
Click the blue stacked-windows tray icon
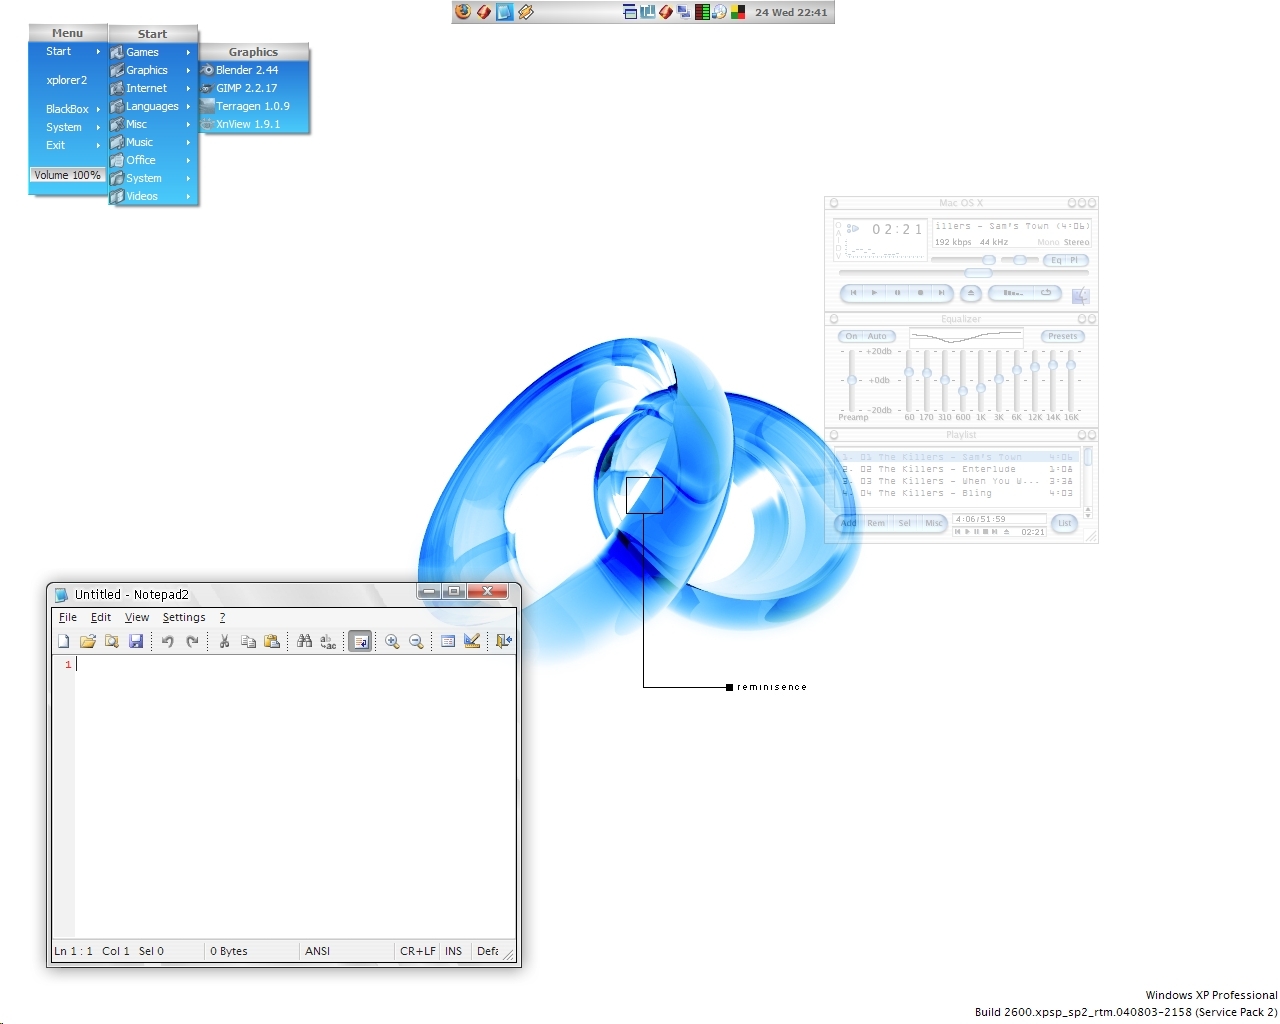click(x=629, y=12)
